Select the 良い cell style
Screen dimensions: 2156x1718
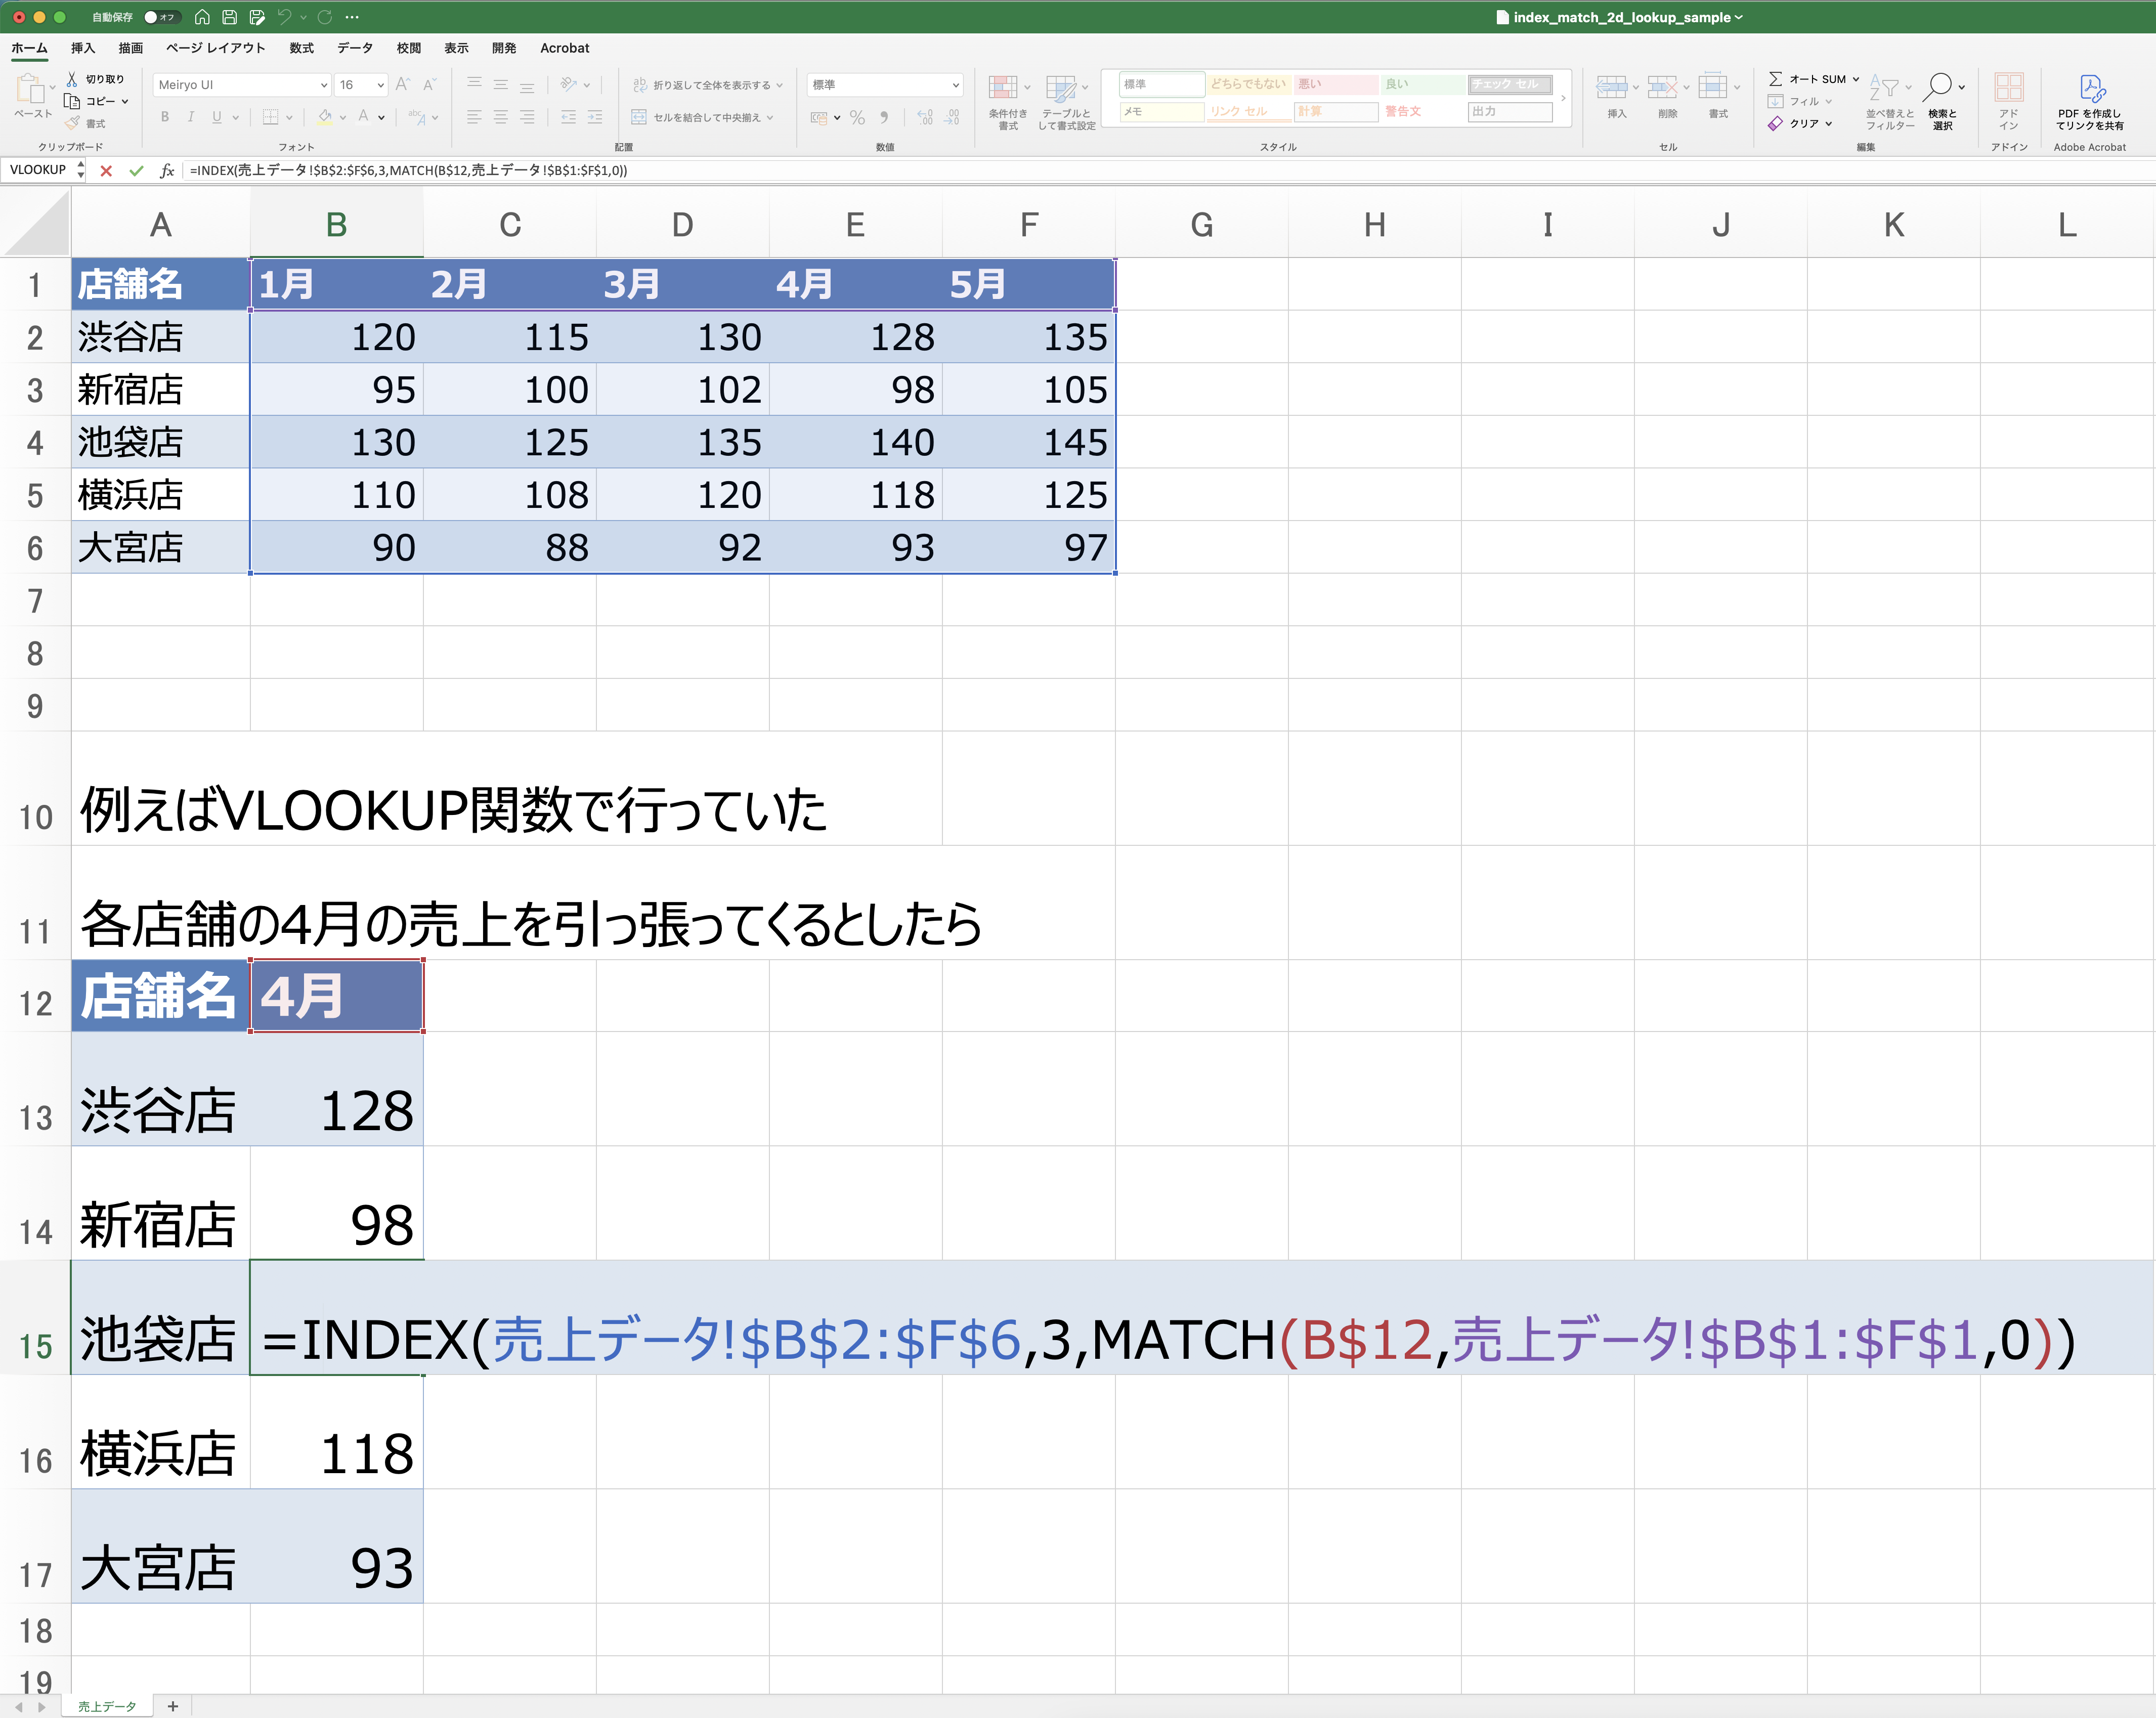(1422, 84)
